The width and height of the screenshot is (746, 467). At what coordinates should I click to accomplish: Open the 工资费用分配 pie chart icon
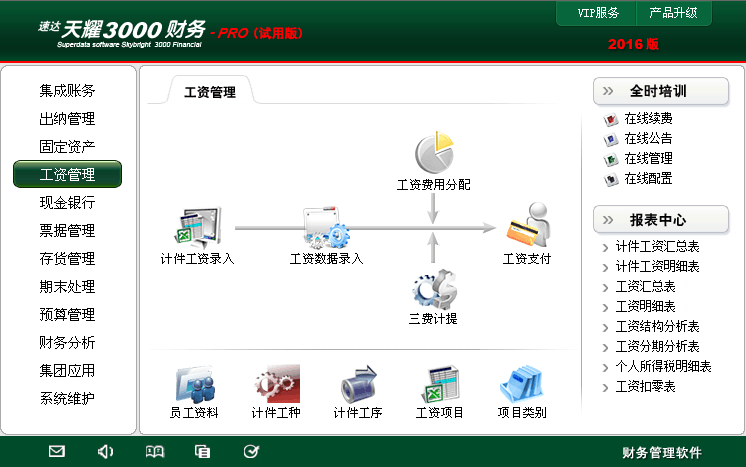coord(434,153)
